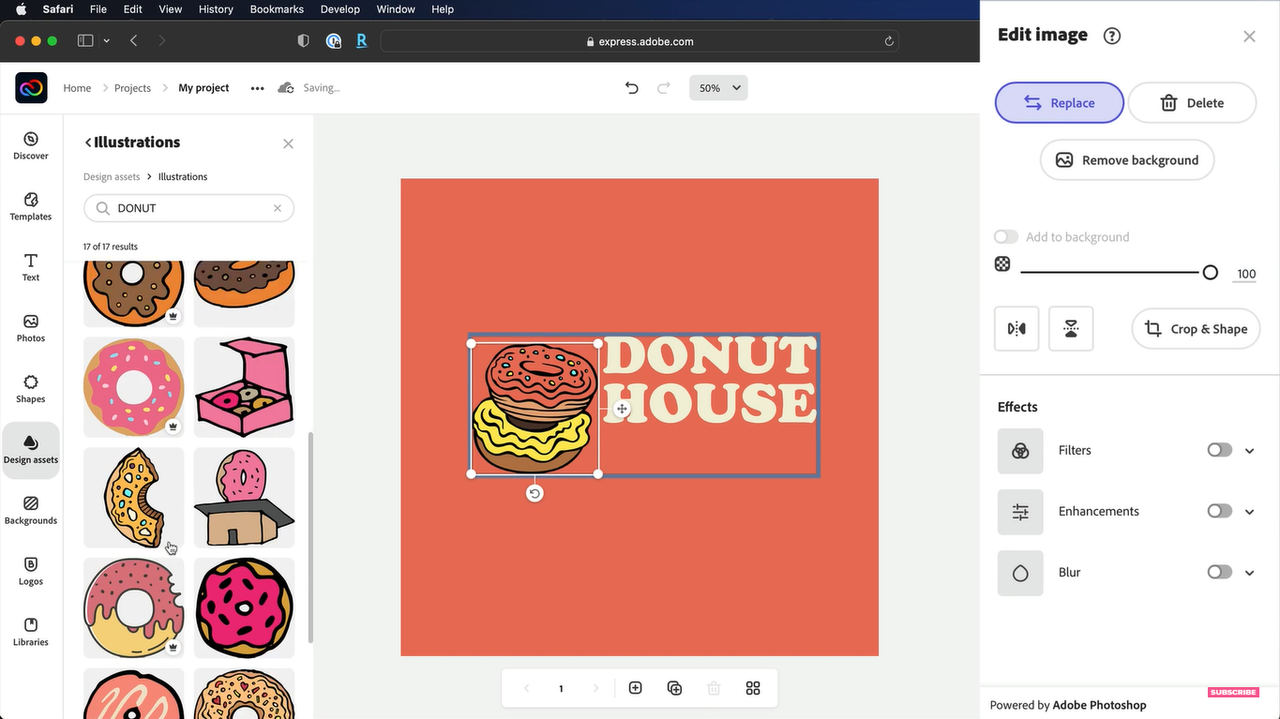Viewport: 1280px width, 719px height.
Task: Click the Safari address bar
Action: click(x=639, y=42)
